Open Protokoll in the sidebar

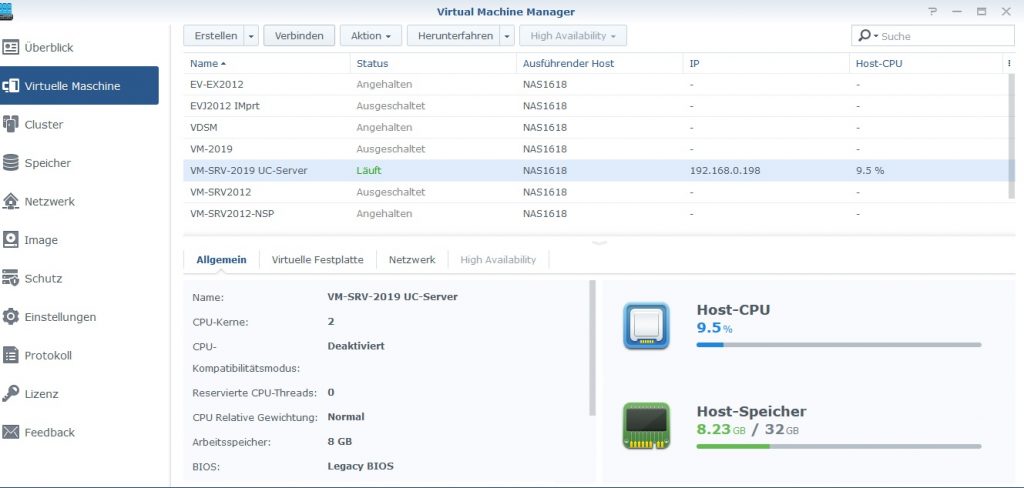point(79,355)
